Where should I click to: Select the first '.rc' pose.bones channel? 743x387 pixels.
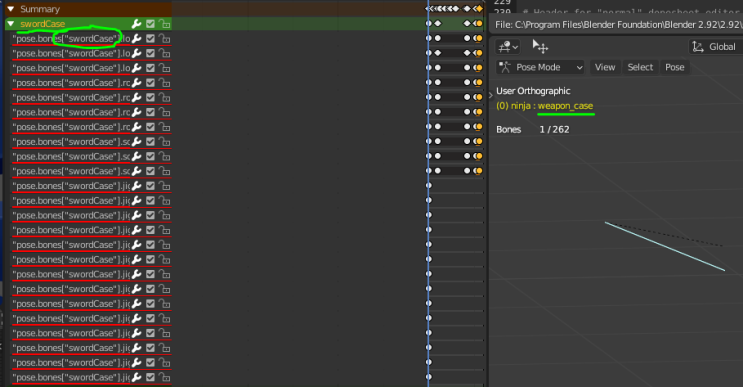click(71, 83)
